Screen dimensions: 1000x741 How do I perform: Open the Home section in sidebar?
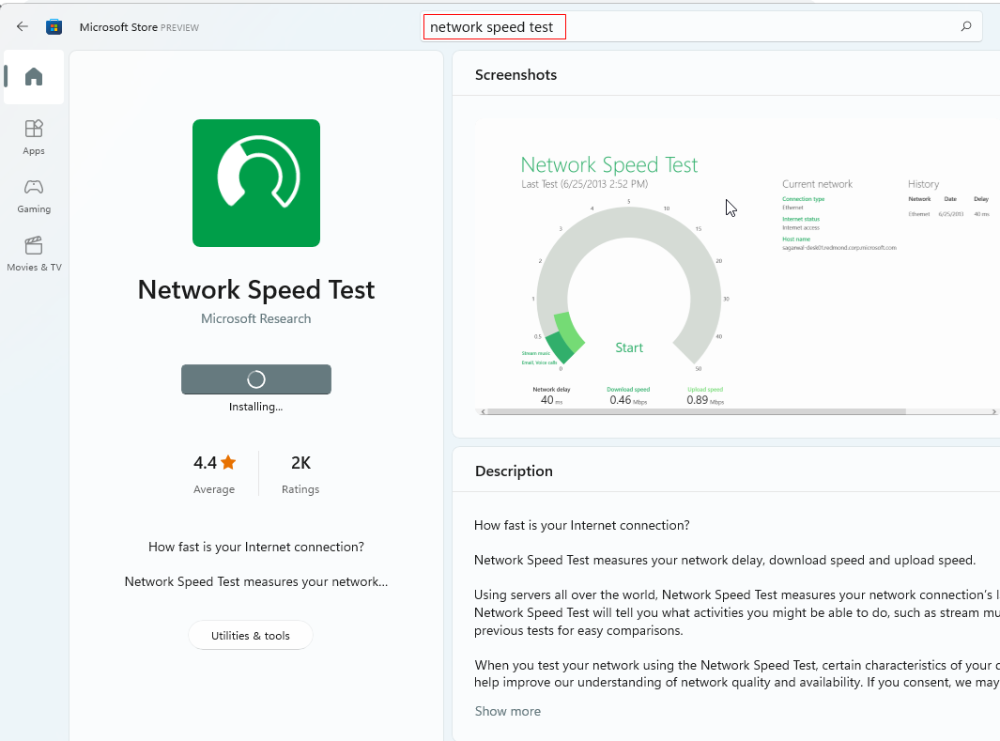34,77
